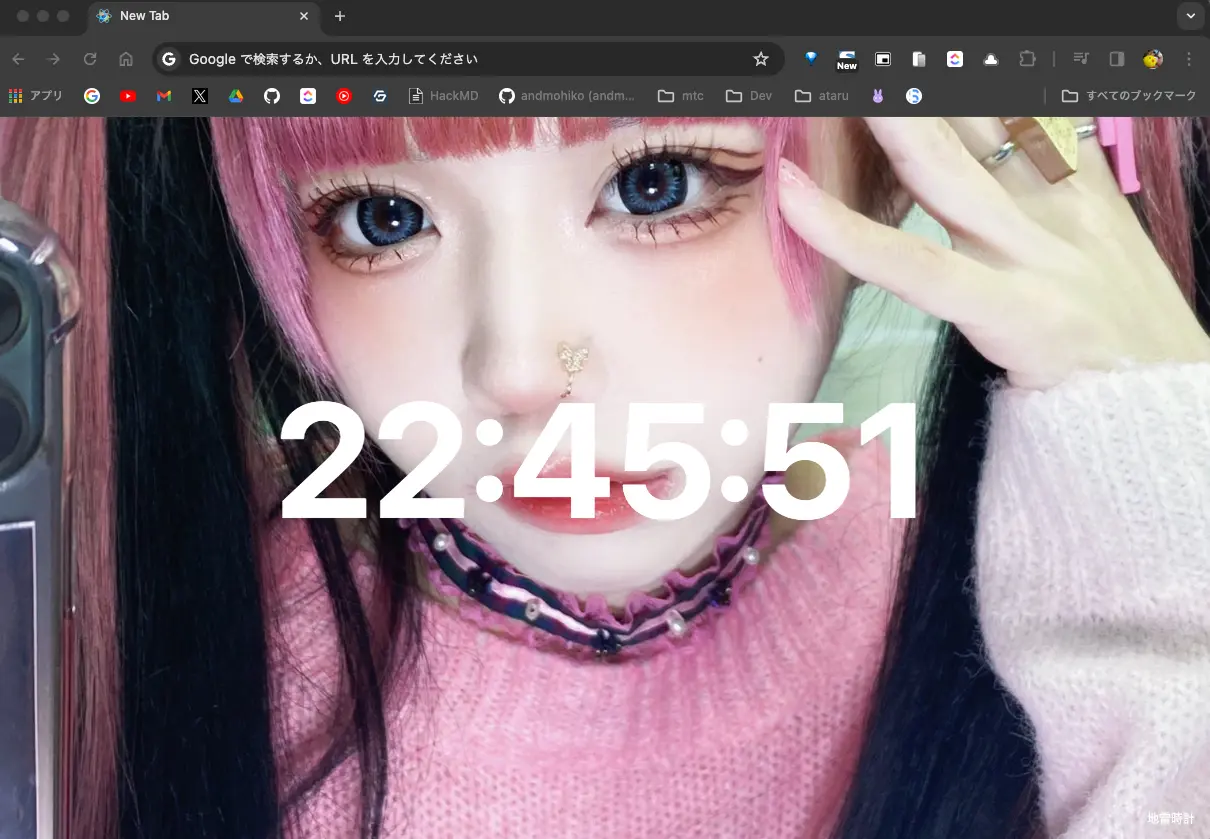Click the ClickUp extension icon in toolbar
The width and height of the screenshot is (1210, 839).
[955, 59]
